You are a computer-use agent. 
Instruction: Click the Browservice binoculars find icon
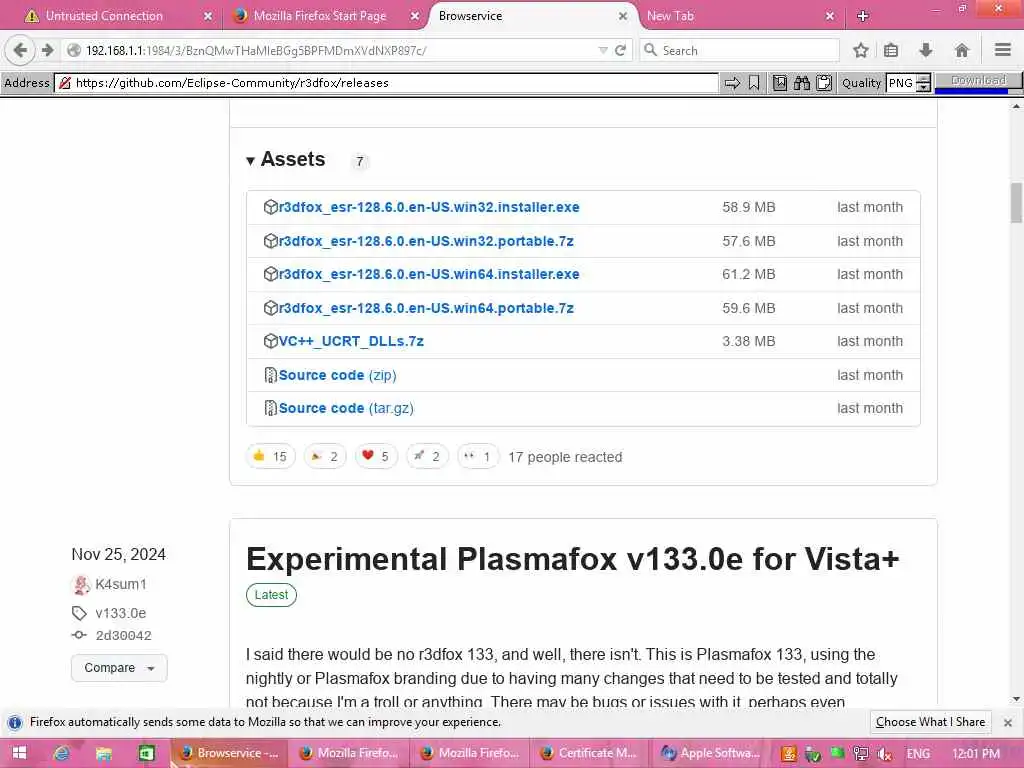[802, 83]
